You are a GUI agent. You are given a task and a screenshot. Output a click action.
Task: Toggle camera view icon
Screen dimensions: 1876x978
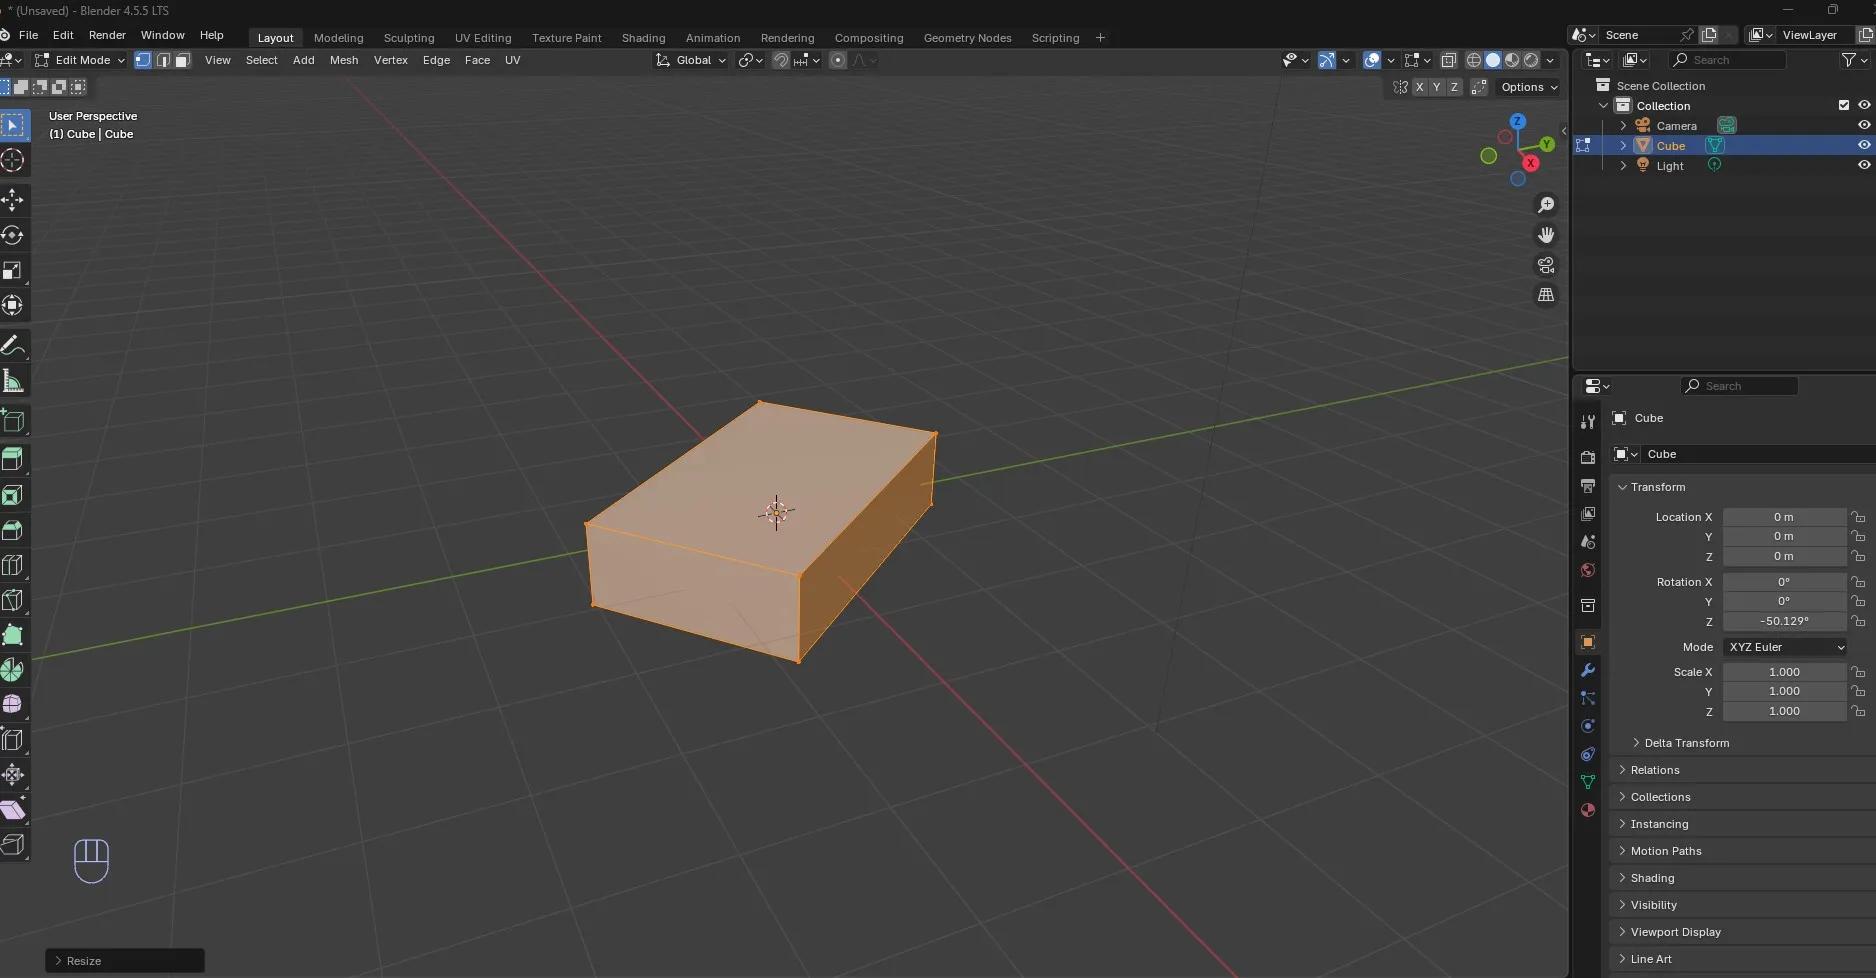coord(1546,265)
